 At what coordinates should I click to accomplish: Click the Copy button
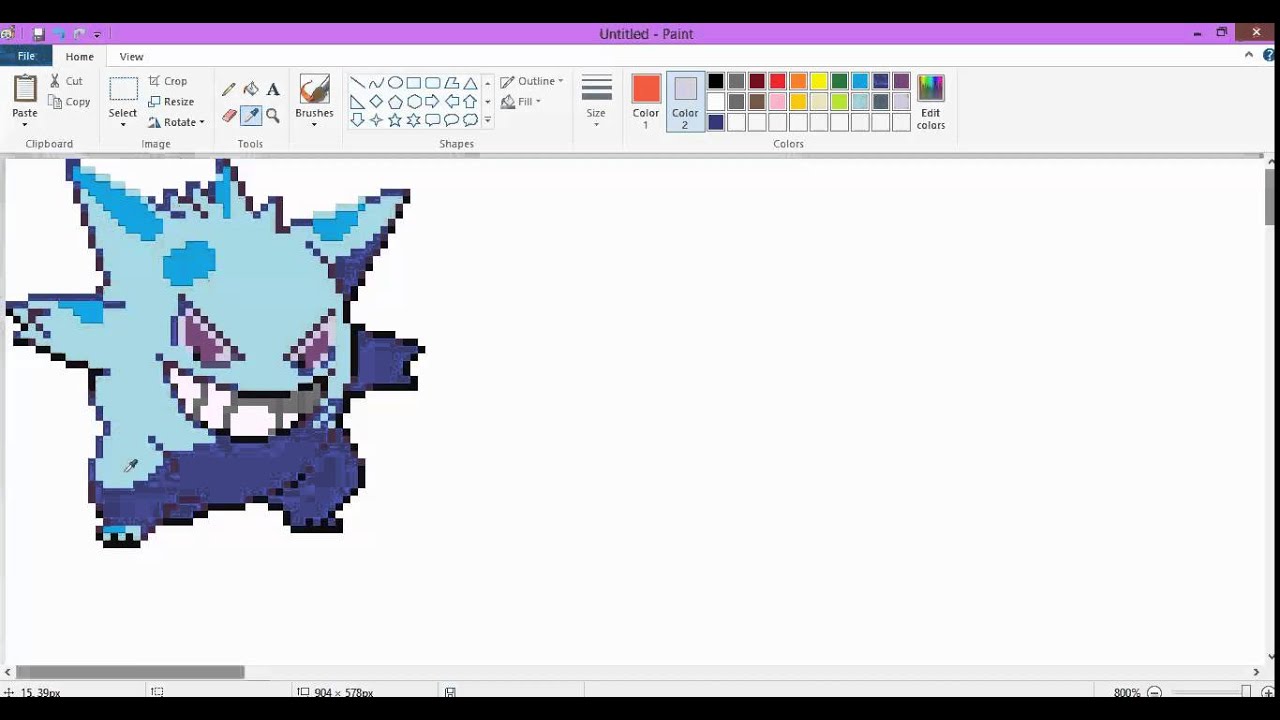tap(69, 102)
